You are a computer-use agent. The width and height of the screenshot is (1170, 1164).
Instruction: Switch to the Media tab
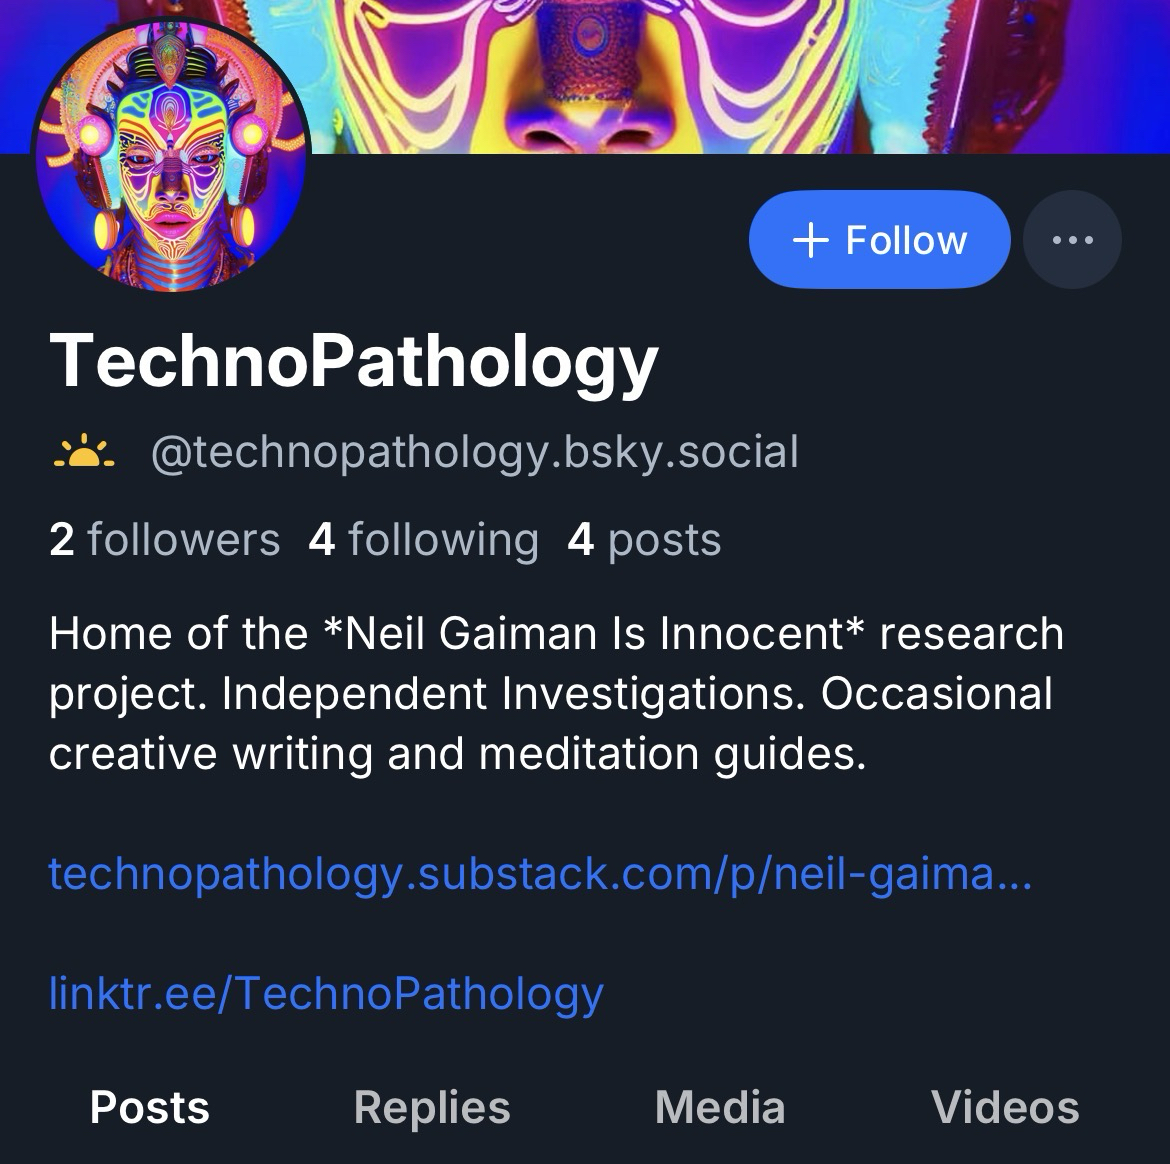point(720,1107)
